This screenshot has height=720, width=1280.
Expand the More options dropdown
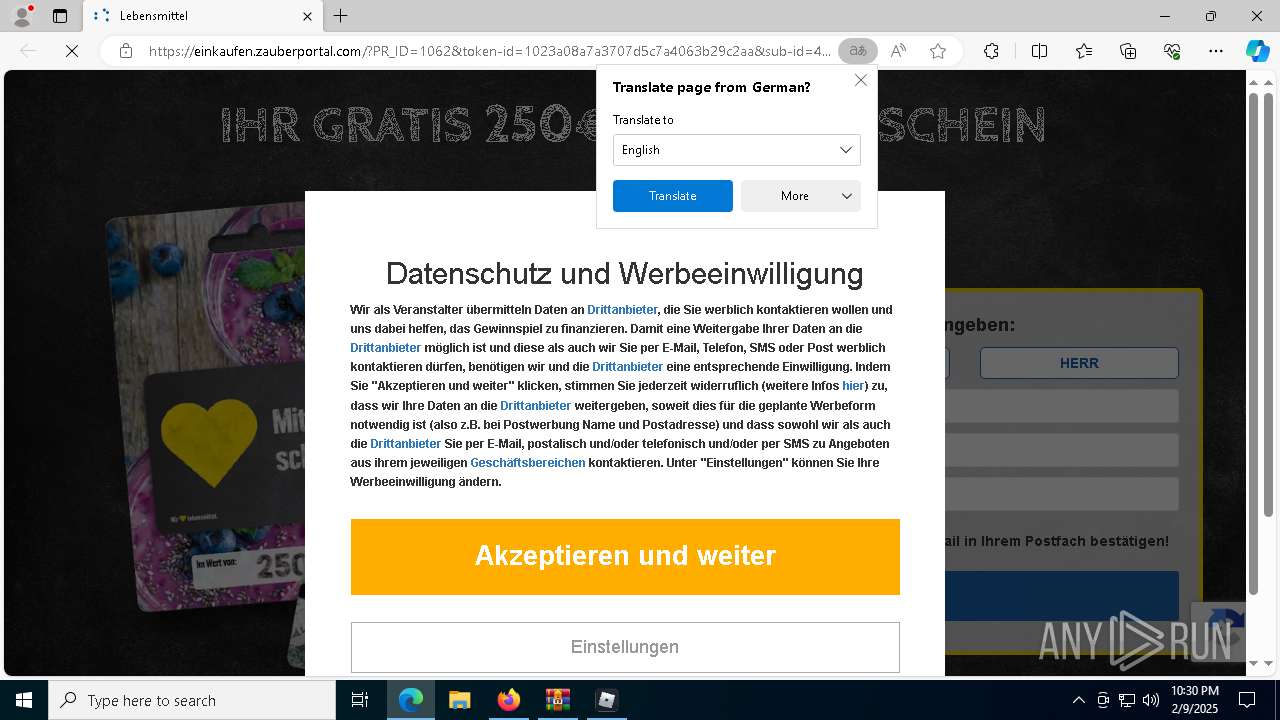click(x=800, y=196)
